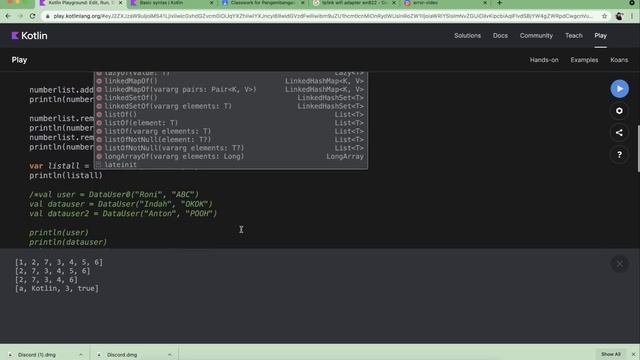Choose linkedSetOf(vararg elements: T) suggestion
This screenshot has height=360, width=640.
click(x=231, y=106)
